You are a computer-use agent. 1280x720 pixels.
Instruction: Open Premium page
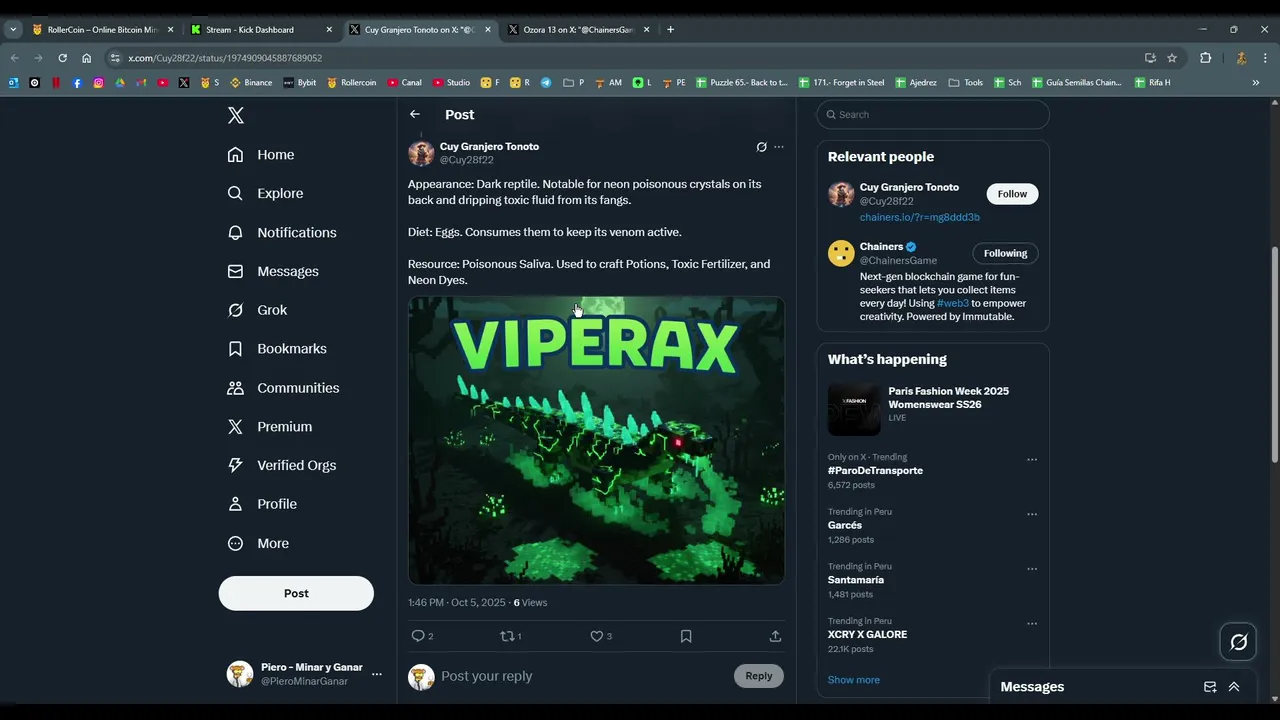pyautogui.click(x=270, y=427)
